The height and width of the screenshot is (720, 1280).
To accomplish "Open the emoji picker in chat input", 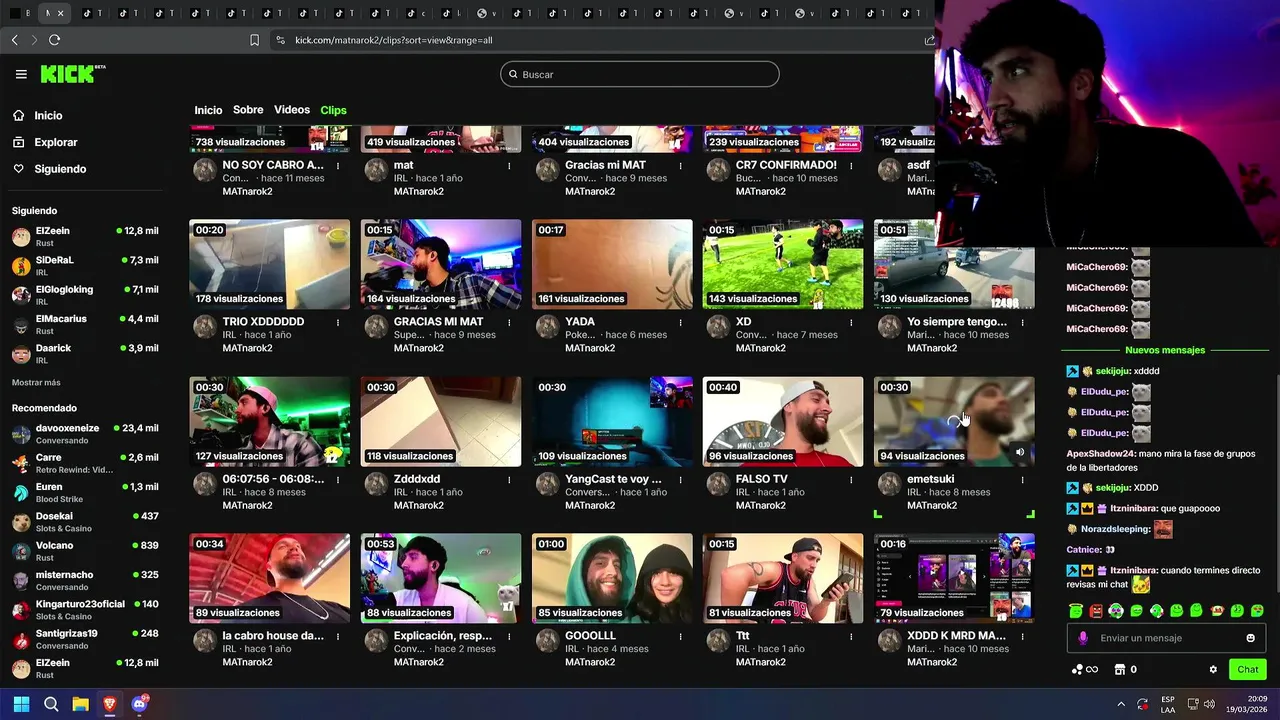I will (1250, 638).
